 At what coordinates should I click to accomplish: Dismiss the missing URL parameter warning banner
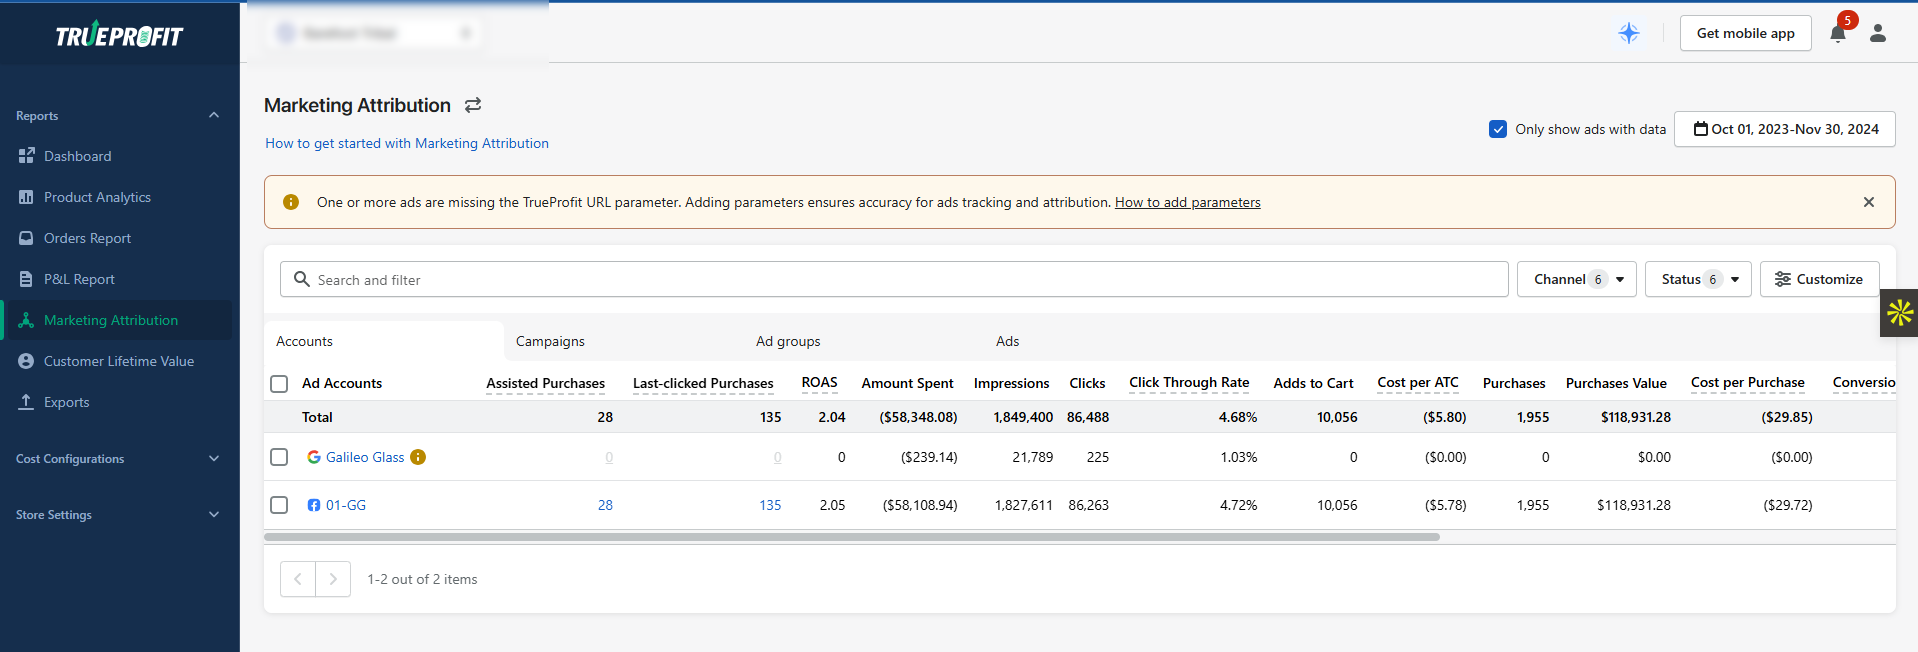(x=1868, y=202)
